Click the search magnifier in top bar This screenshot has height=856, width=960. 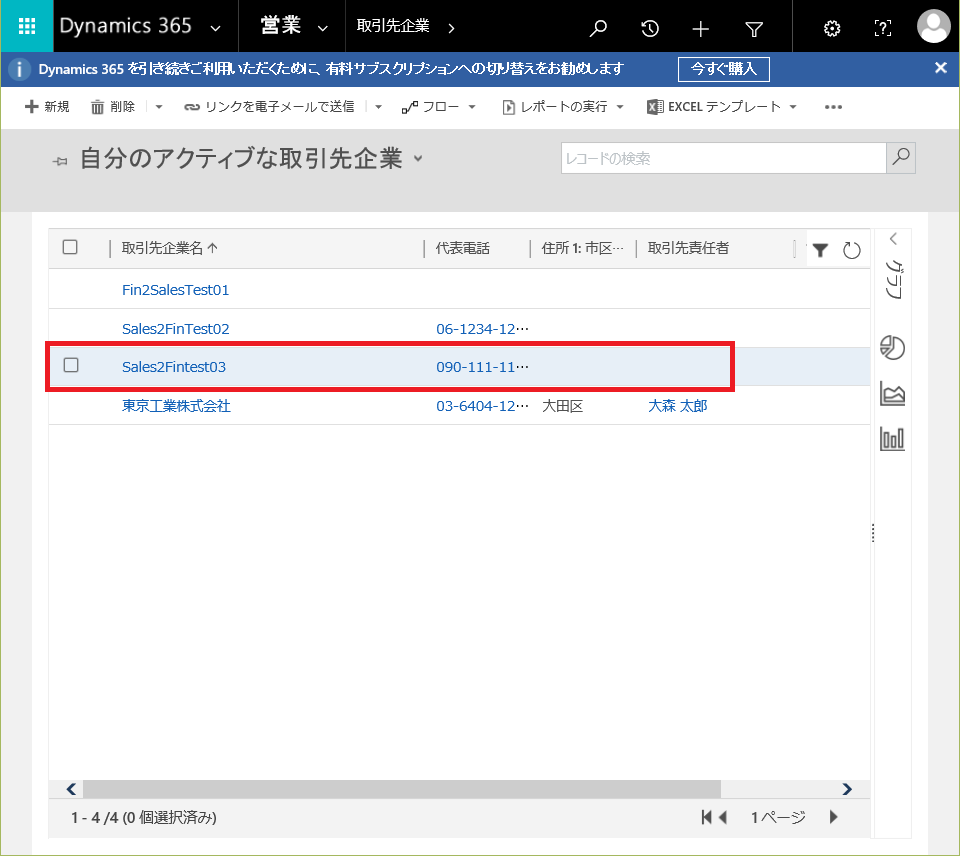point(598,28)
